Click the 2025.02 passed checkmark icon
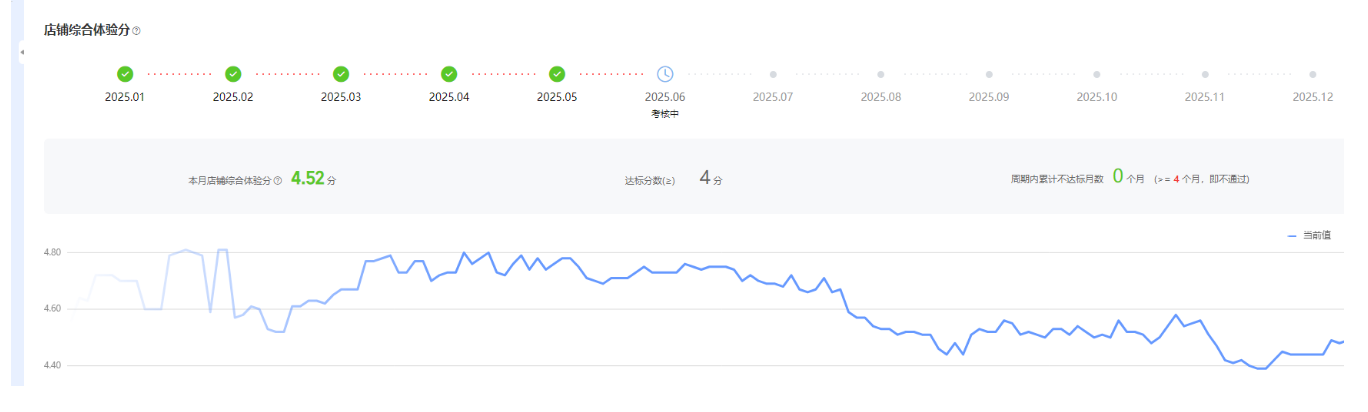The height and width of the screenshot is (412, 1368). click(233, 74)
